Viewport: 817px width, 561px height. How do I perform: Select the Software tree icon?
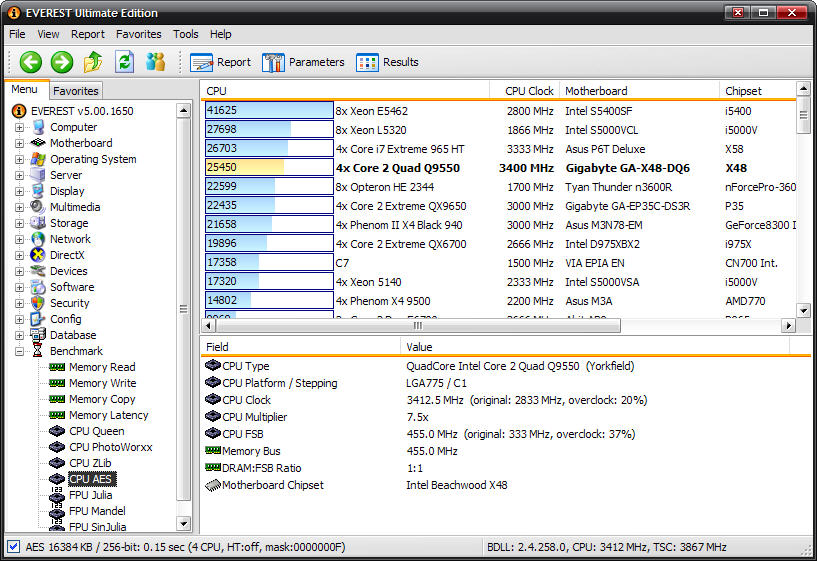point(38,287)
